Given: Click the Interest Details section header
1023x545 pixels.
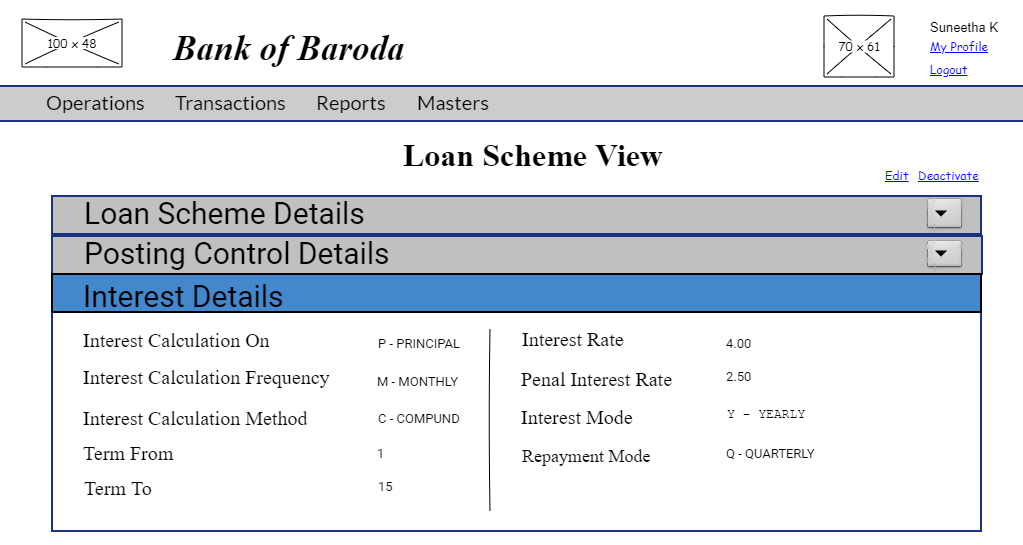Looking at the screenshot, I should [x=516, y=294].
